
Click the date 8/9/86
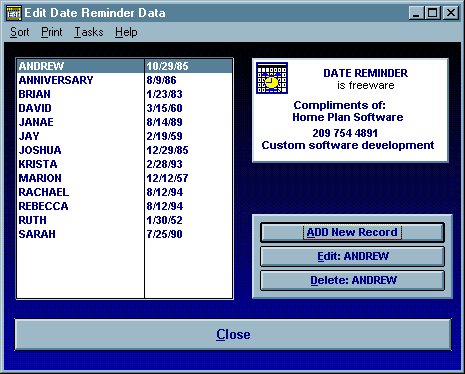[x=161, y=80]
